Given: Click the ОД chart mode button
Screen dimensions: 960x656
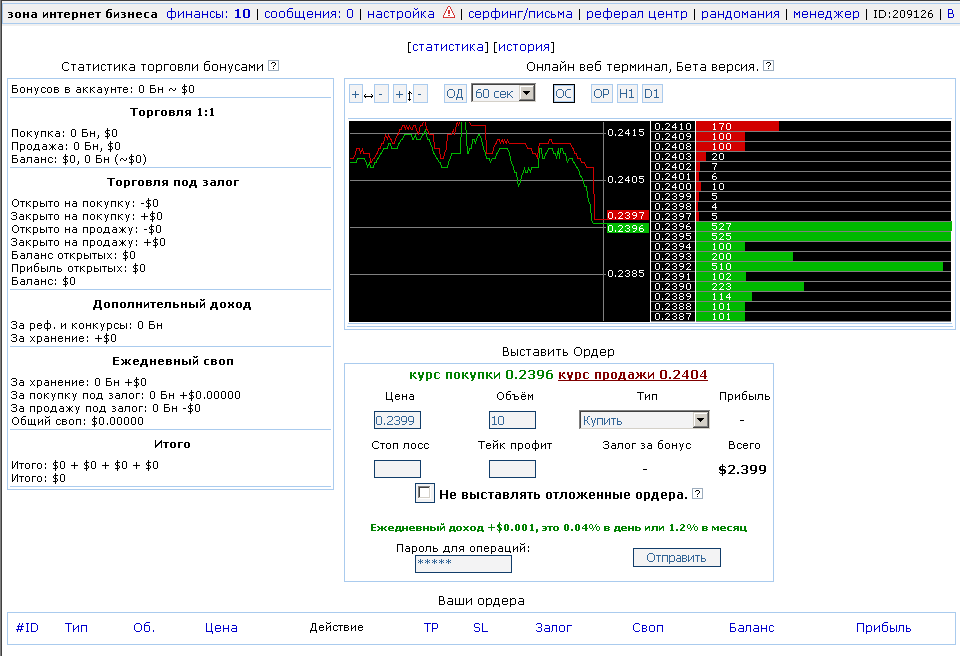Looking at the screenshot, I should (x=455, y=94).
